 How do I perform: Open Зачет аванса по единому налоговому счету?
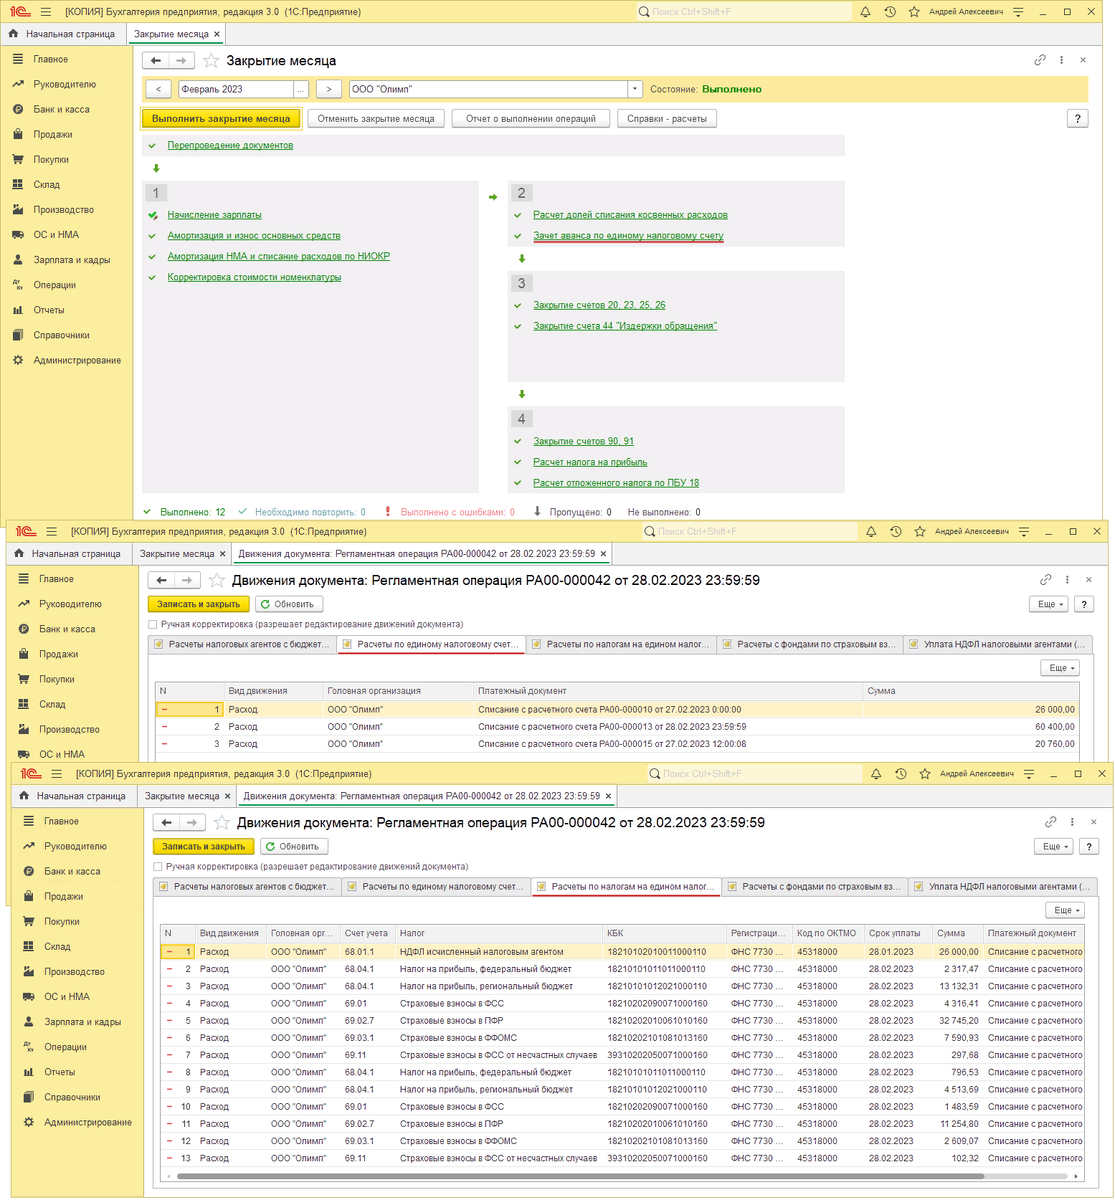coord(628,236)
